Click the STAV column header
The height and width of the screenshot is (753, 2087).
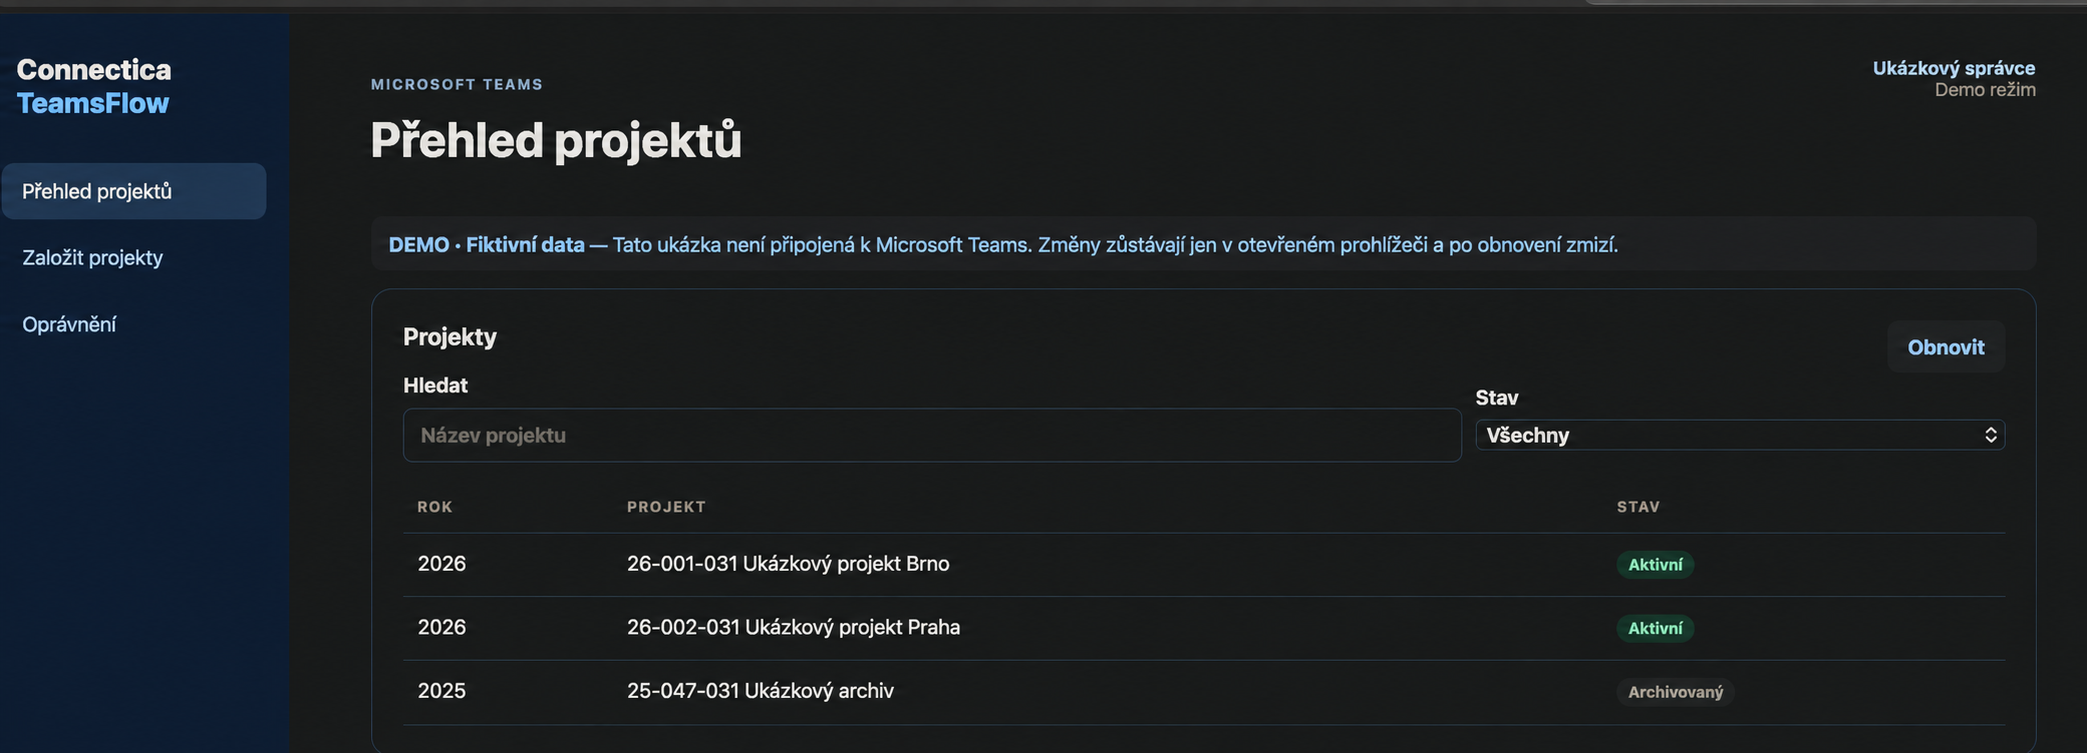[x=1638, y=507]
